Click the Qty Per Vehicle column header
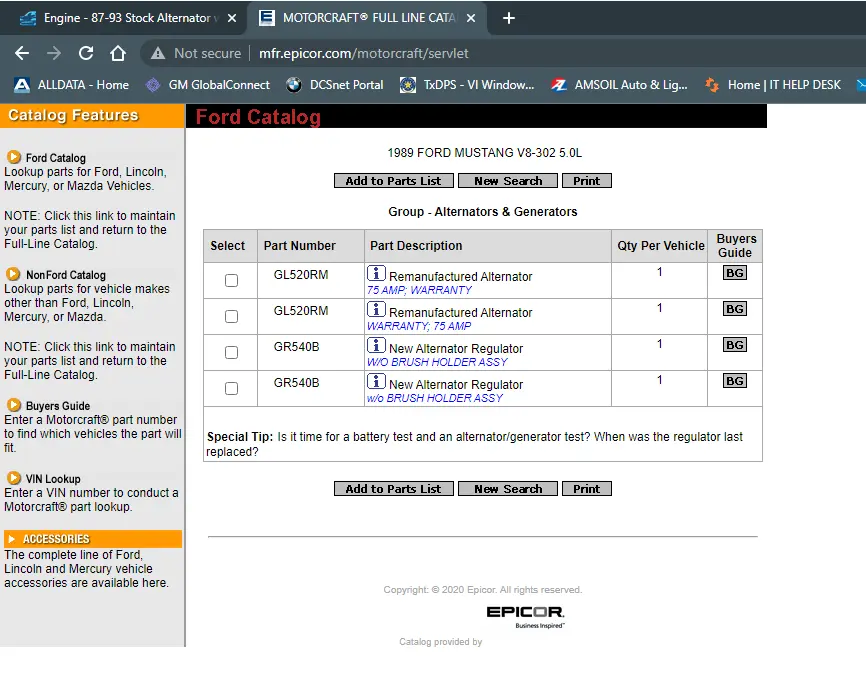 tap(661, 246)
